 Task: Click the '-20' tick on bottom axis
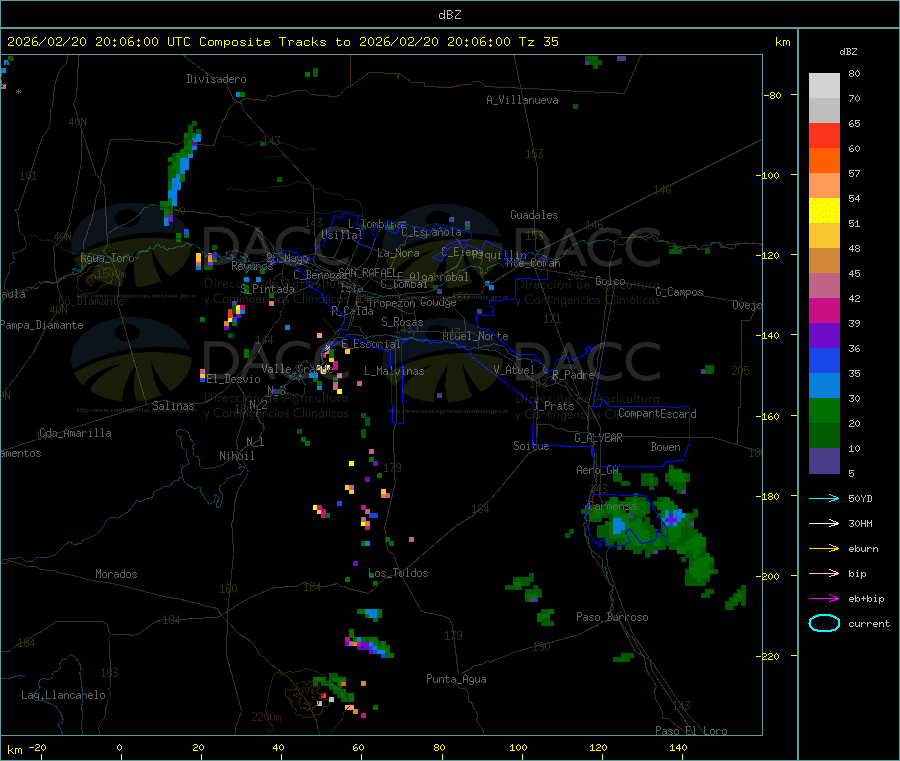click(x=37, y=747)
